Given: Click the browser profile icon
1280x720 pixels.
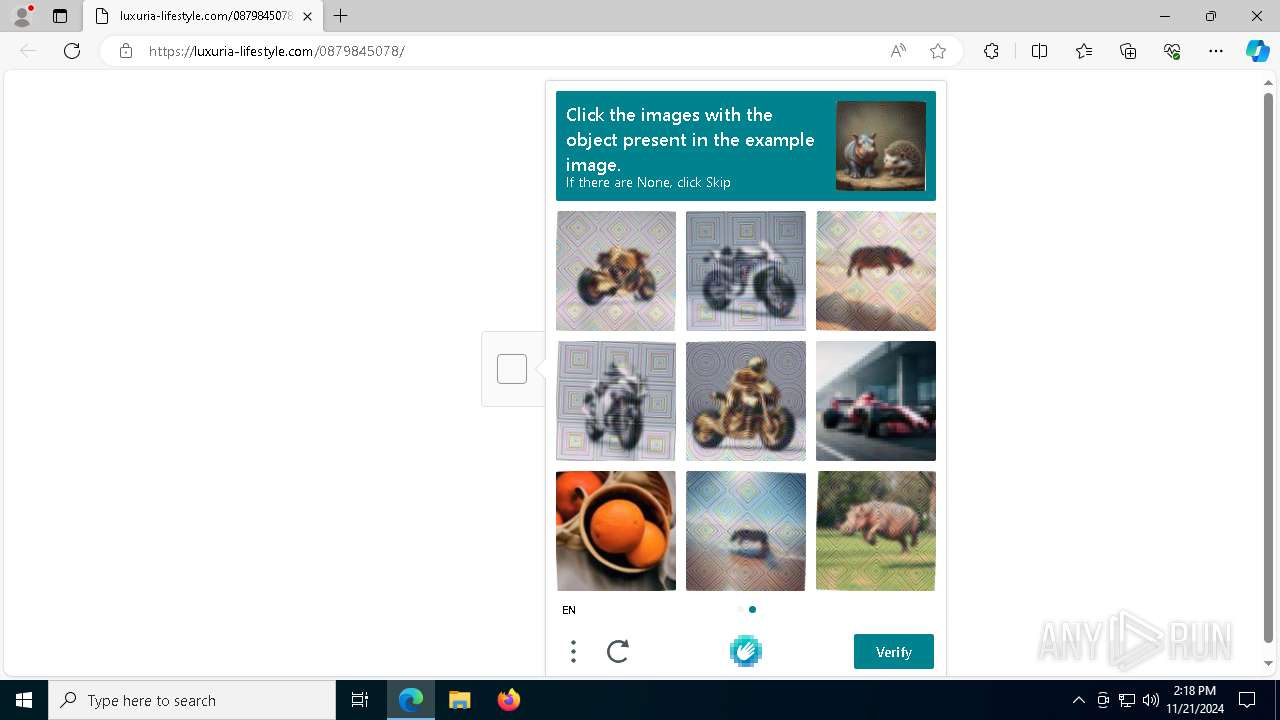Looking at the screenshot, I should (x=22, y=16).
